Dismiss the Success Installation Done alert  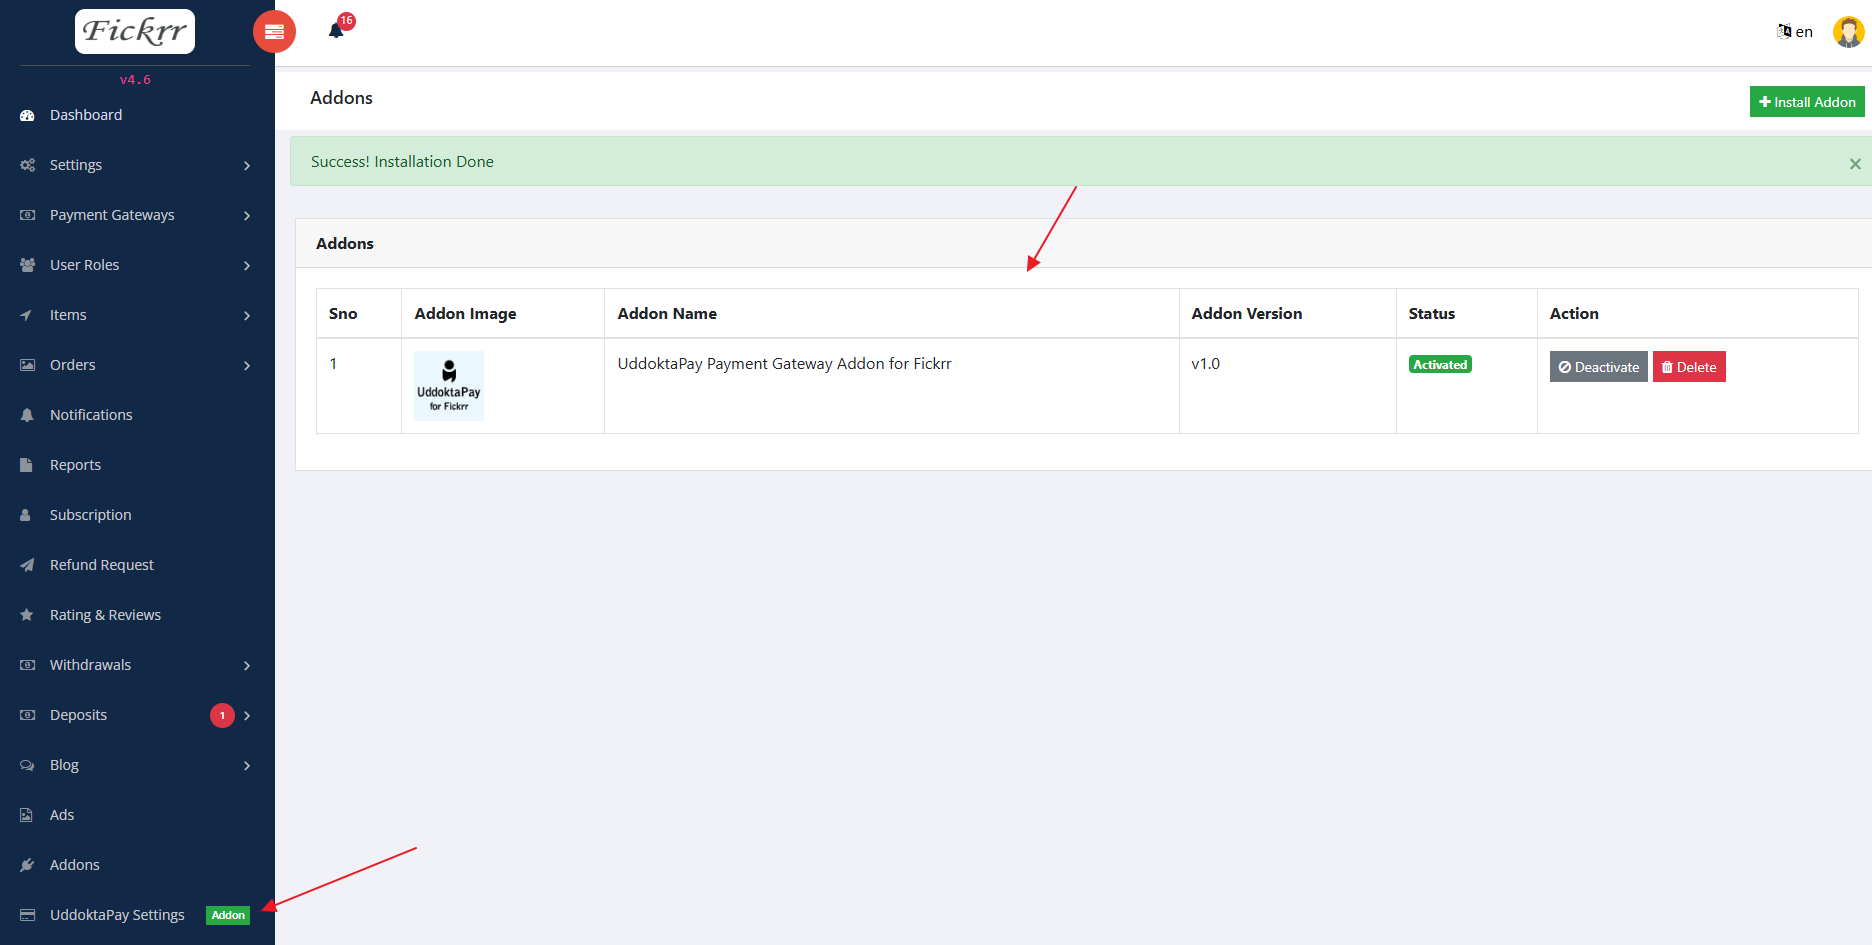pyautogui.click(x=1855, y=163)
